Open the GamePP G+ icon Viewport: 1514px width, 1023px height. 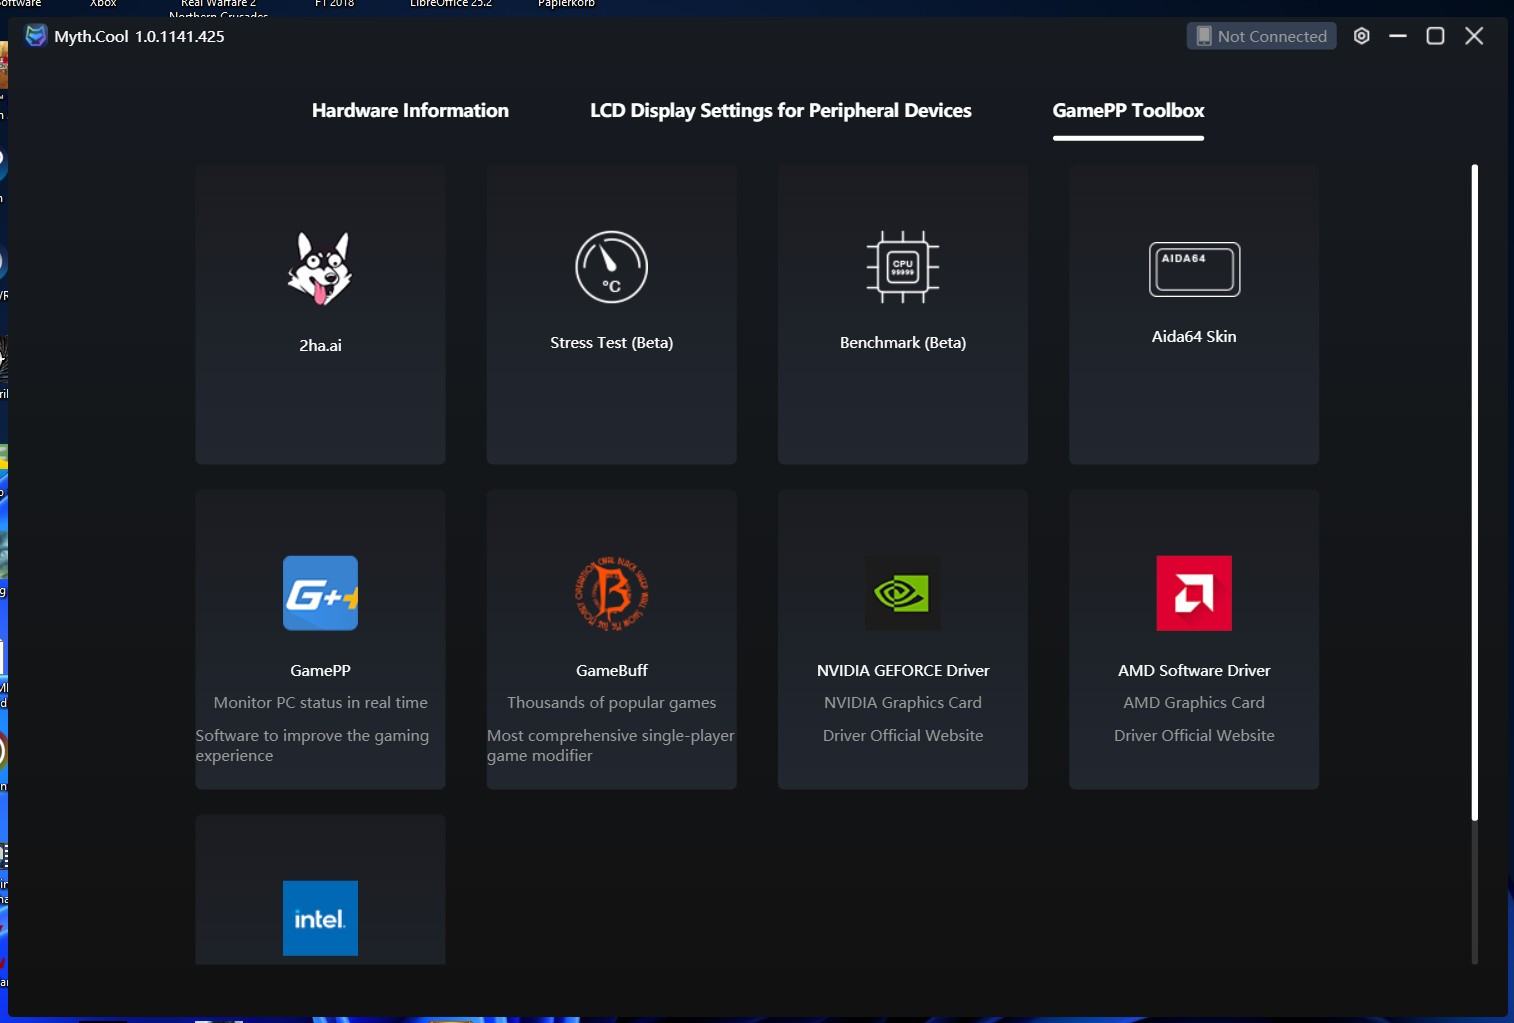[320, 593]
